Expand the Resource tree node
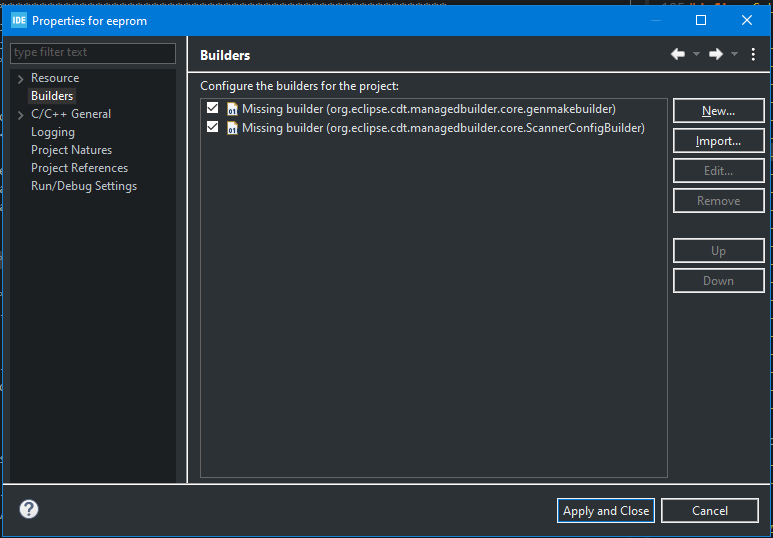The height and width of the screenshot is (538, 773). (x=20, y=79)
